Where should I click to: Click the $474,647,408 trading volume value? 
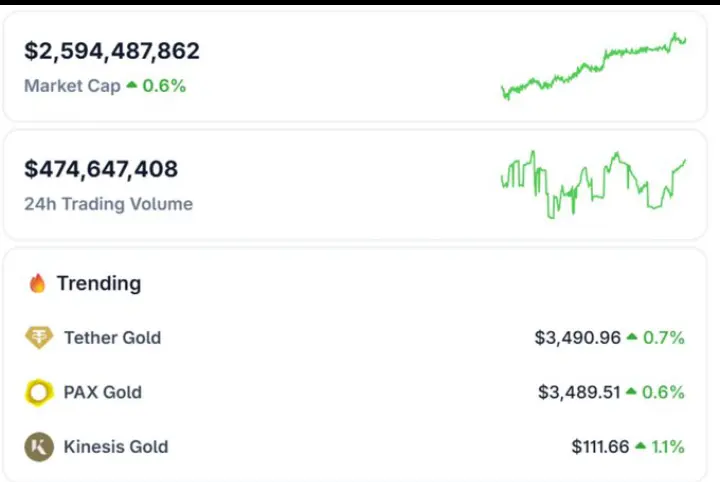[101, 169]
